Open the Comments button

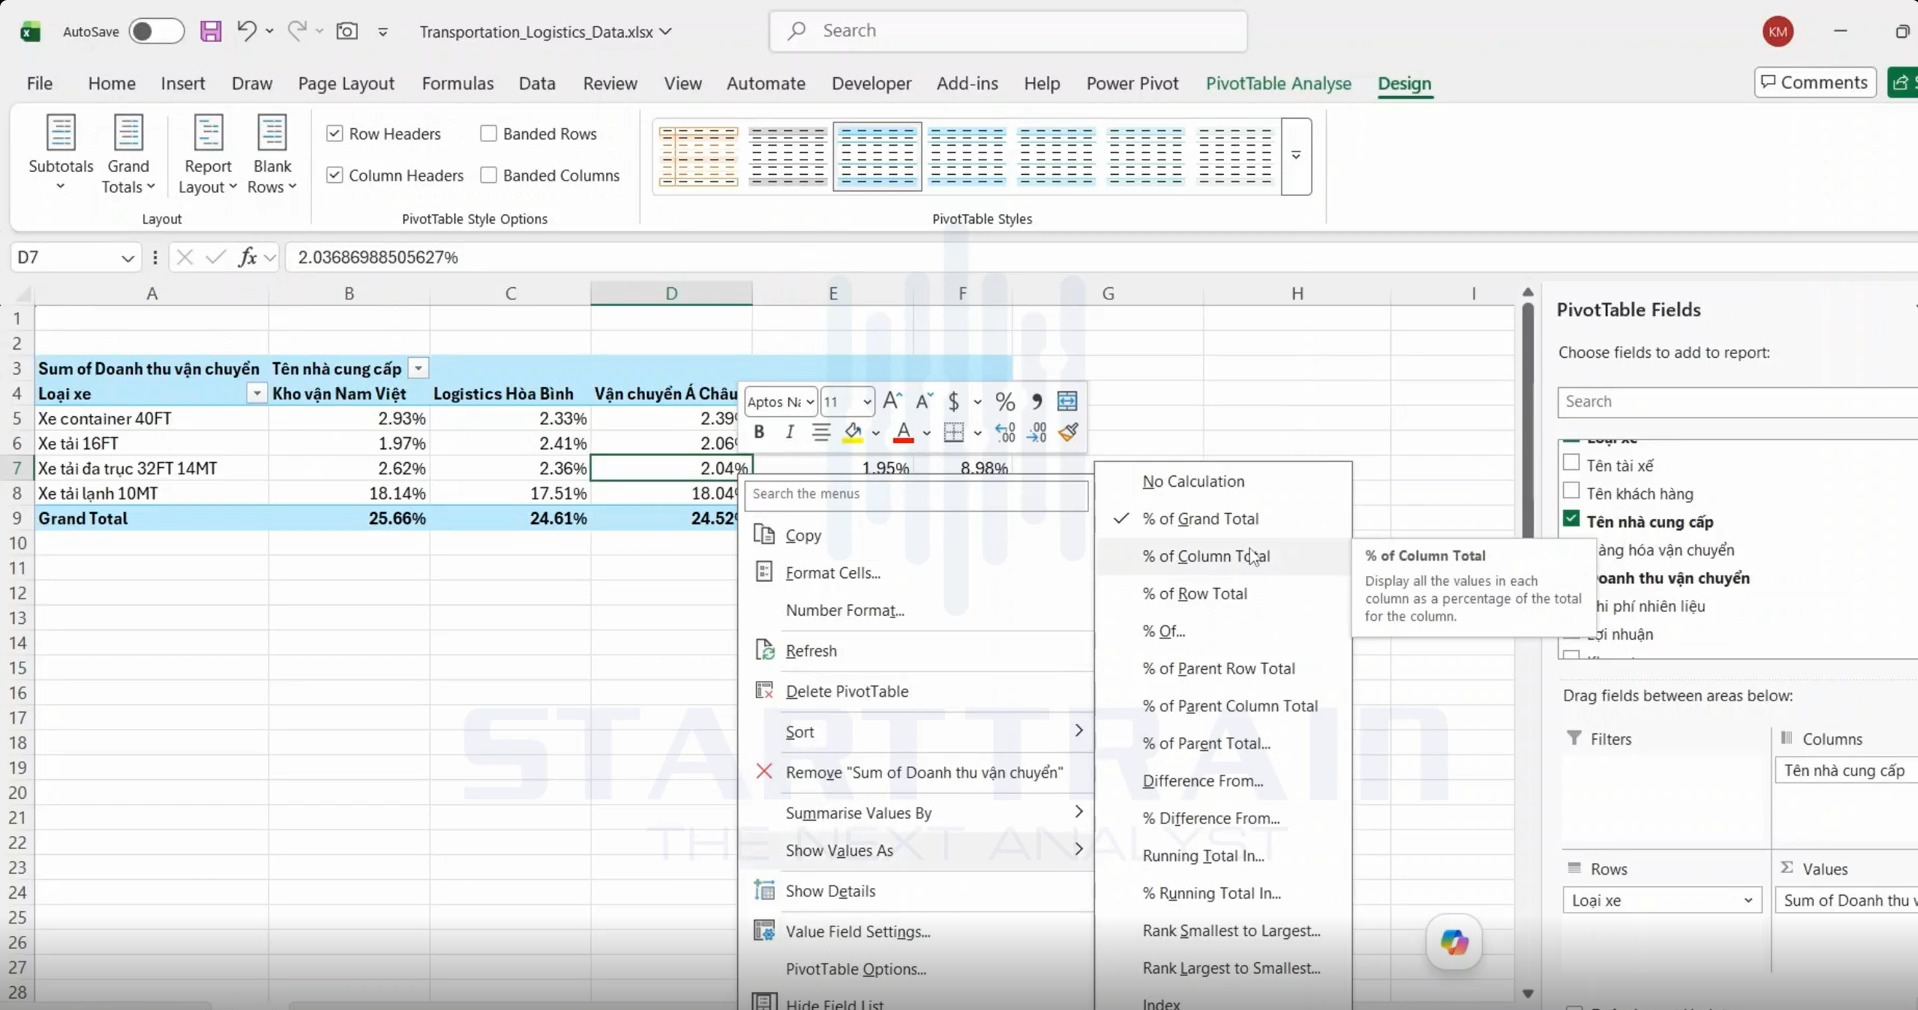coord(1814,83)
